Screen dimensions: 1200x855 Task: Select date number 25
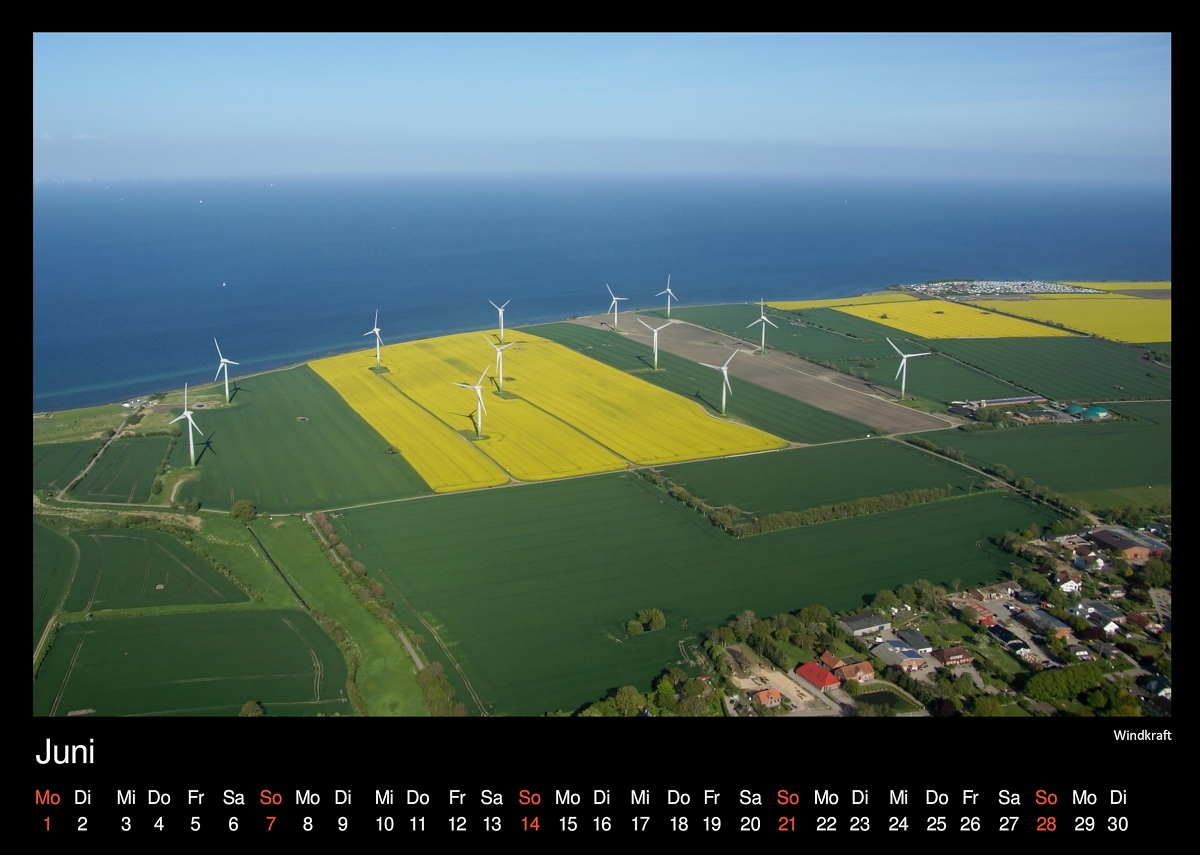936,824
